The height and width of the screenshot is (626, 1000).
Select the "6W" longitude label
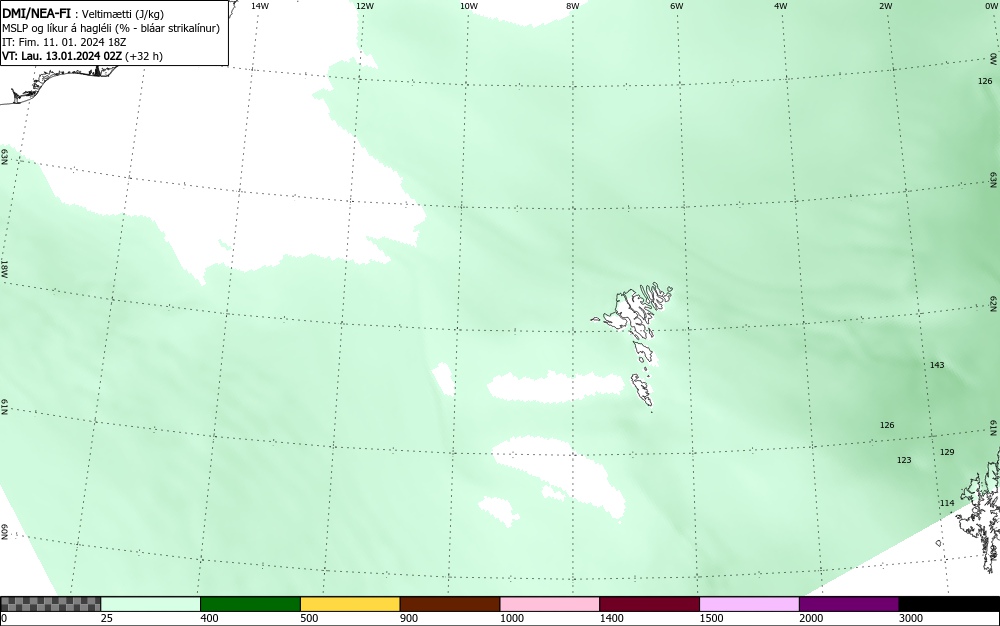[x=677, y=6]
